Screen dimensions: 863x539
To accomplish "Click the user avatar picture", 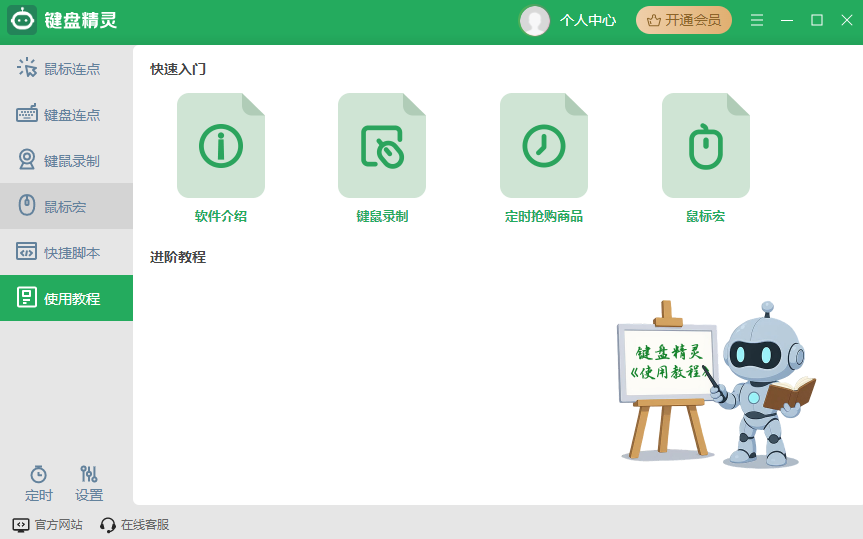I will [x=534, y=21].
